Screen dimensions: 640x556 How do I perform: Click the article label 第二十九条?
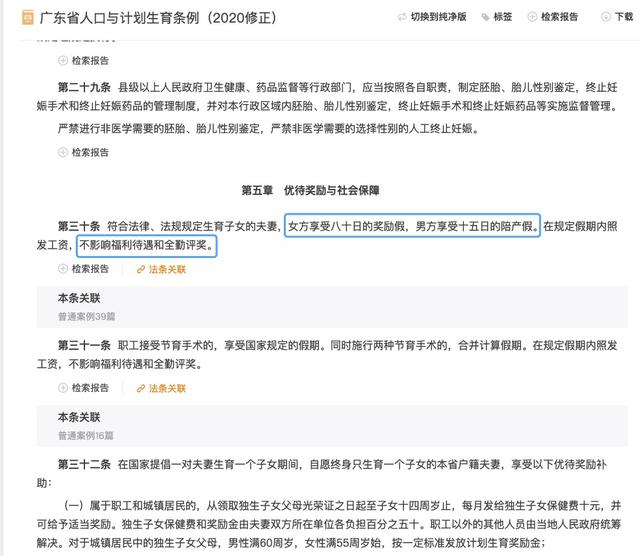point(84,87)
